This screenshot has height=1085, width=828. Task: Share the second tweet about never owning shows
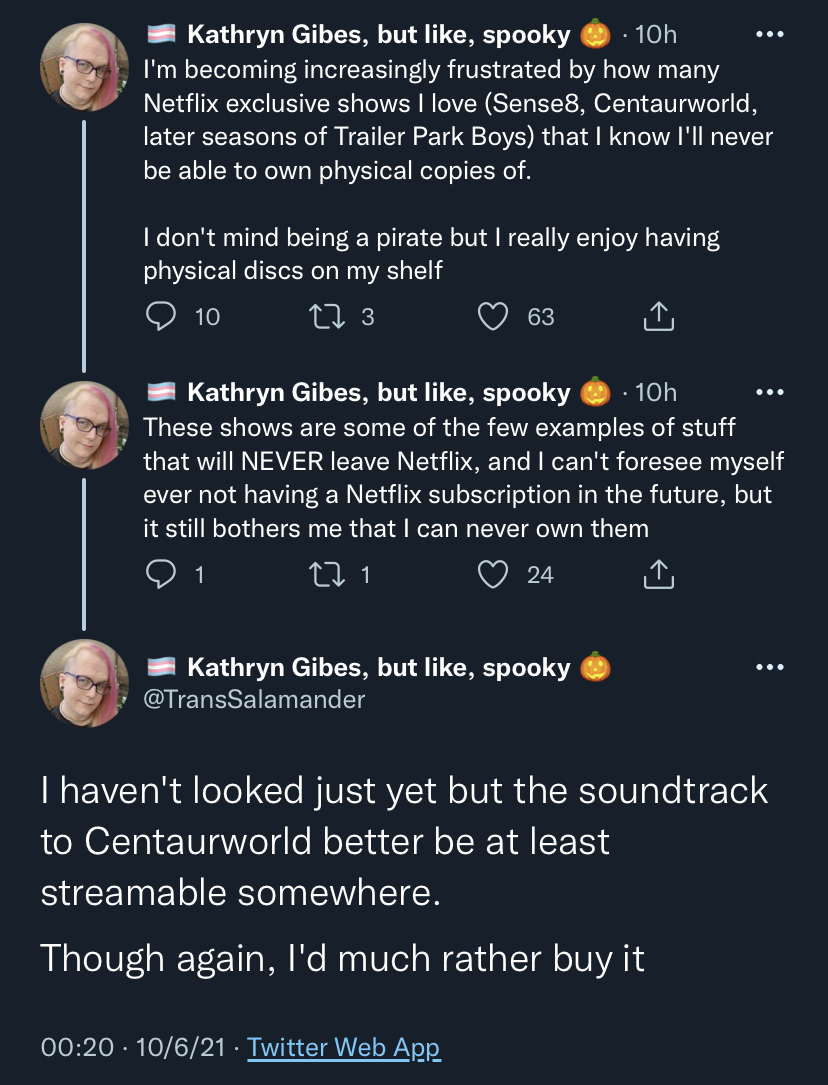[x=659, y=575]
